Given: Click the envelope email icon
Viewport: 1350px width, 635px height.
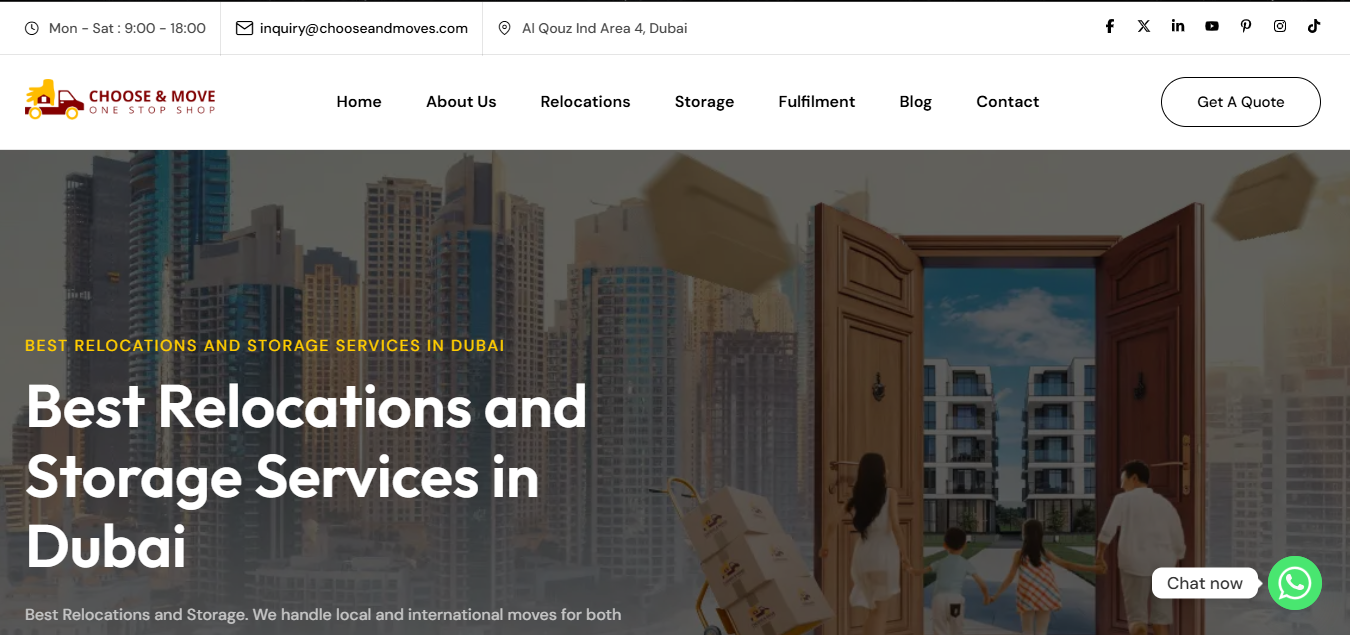Looking at the screenshot, I should (244, 28).
